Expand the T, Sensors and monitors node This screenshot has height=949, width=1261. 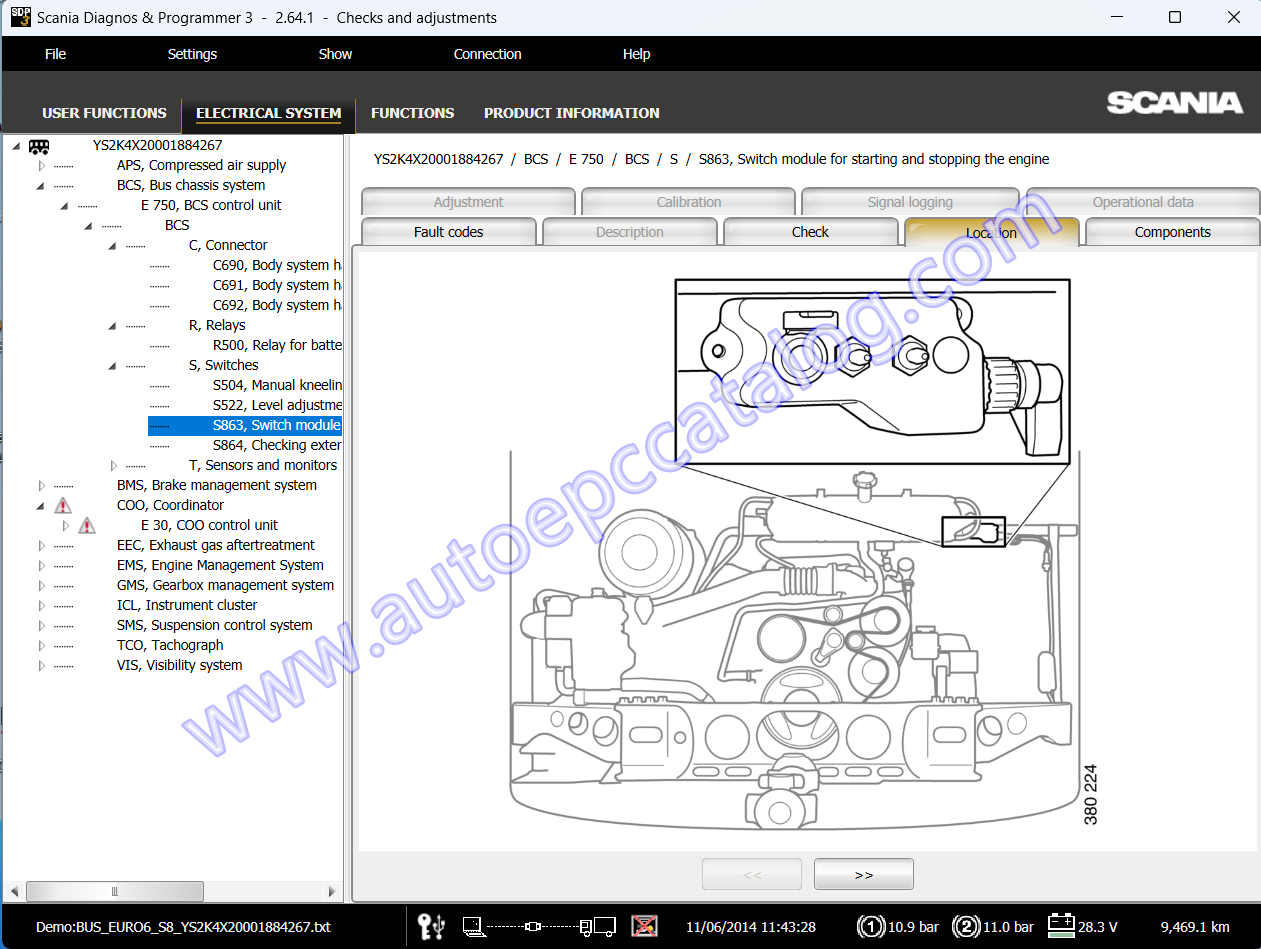point(113,465)
